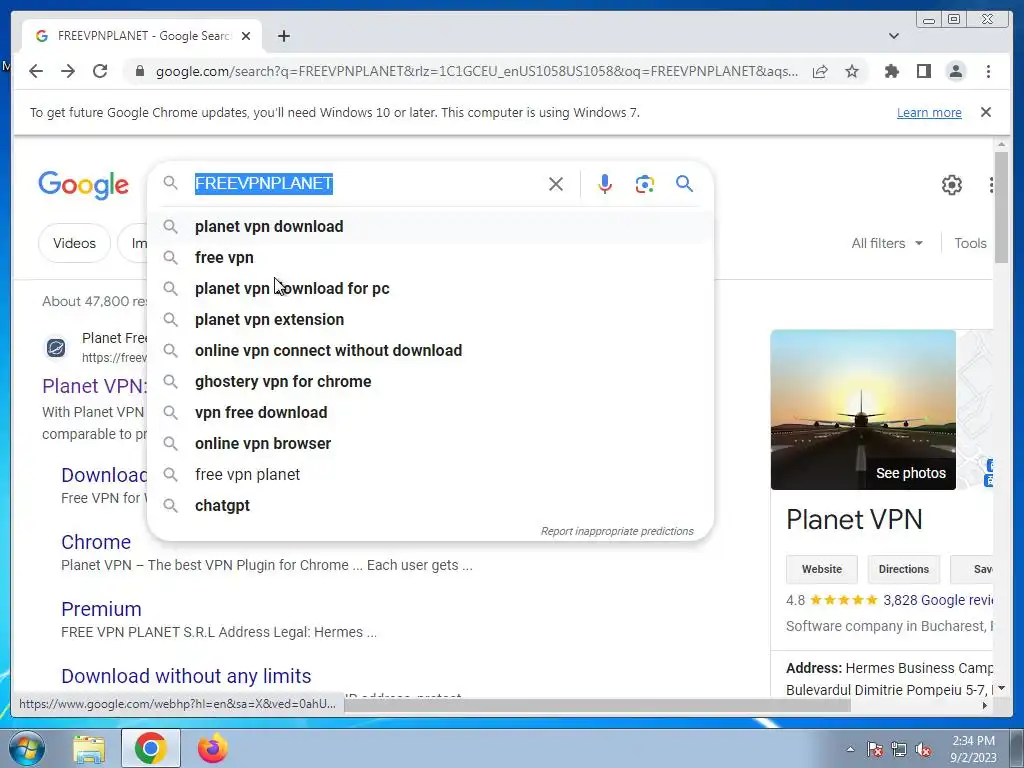The image size is (1024, 768).
Task: Choose suggestion planet vpn extension
Action: click(430, 319)
